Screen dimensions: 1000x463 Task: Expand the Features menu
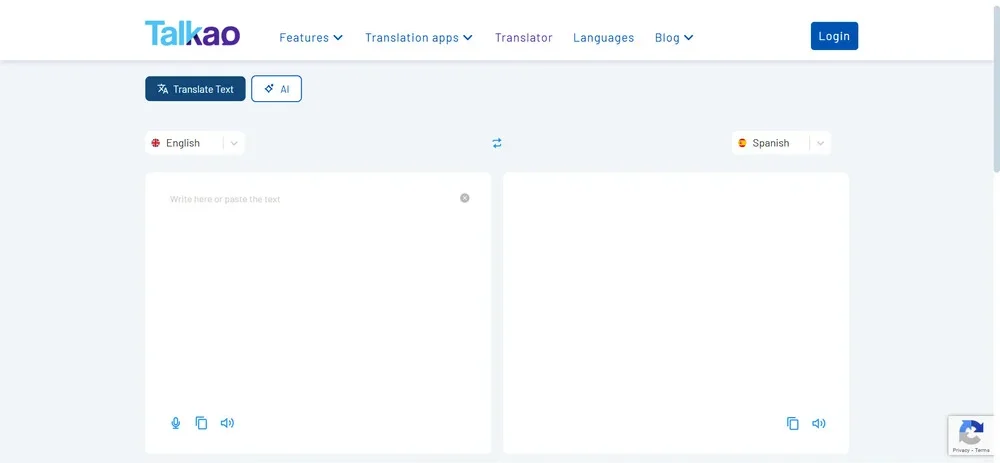coord(311,37)
